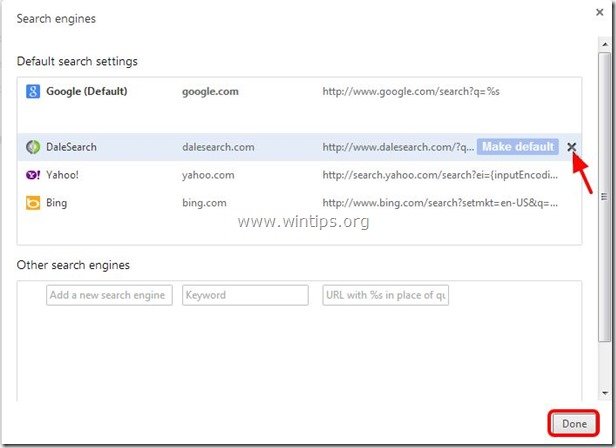The image size is (616, 448).
Task: Click the Yahoo search URL text
Action: click(440, 175)
